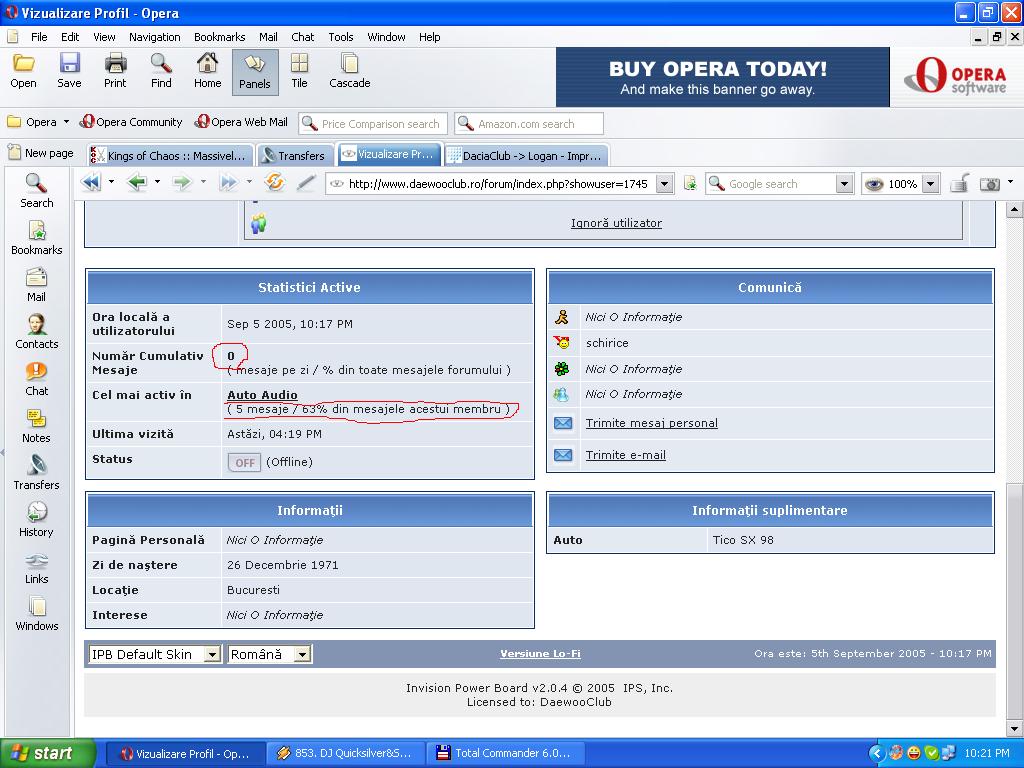Open a New page tab
This screenshot has width=1024, height=768.
click(40, 153)
